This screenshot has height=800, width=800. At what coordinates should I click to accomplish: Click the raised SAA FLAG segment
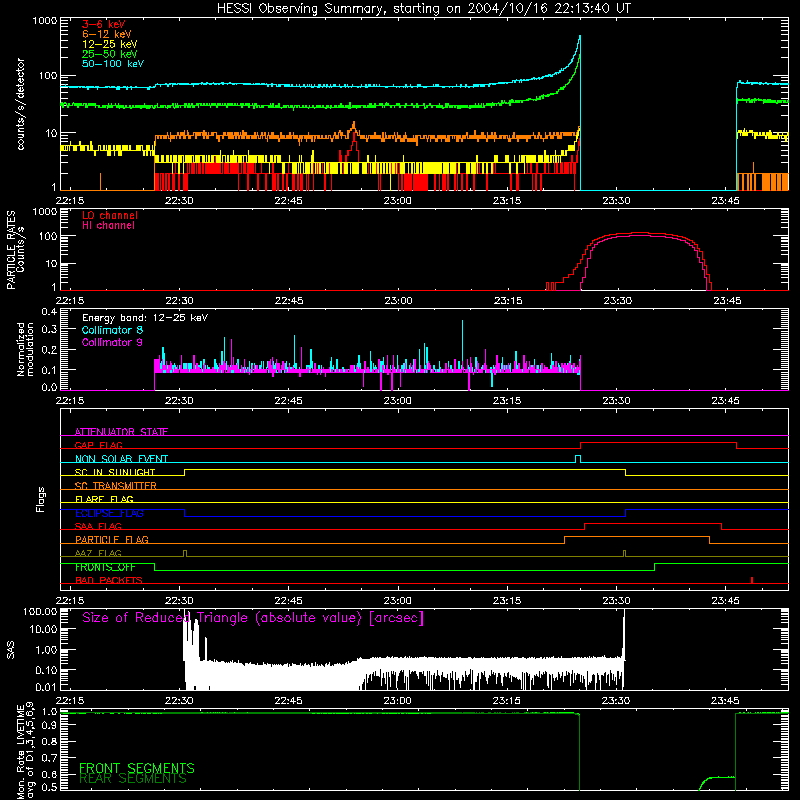click(653, 523)
